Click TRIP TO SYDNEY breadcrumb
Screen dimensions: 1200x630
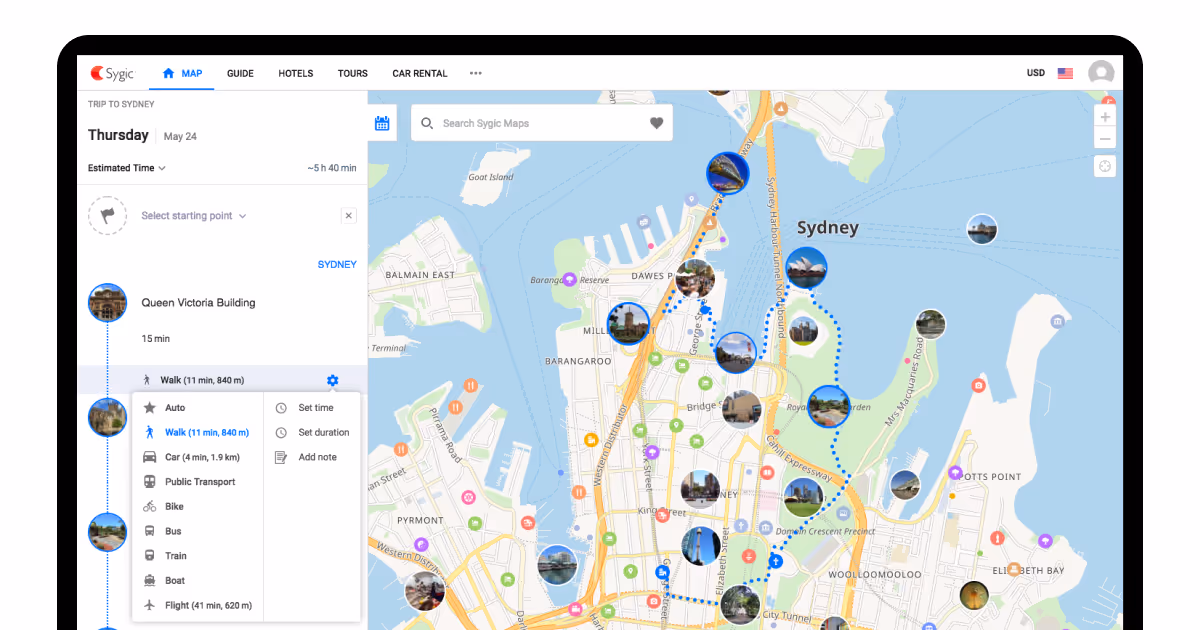click(x=121, y=104)
